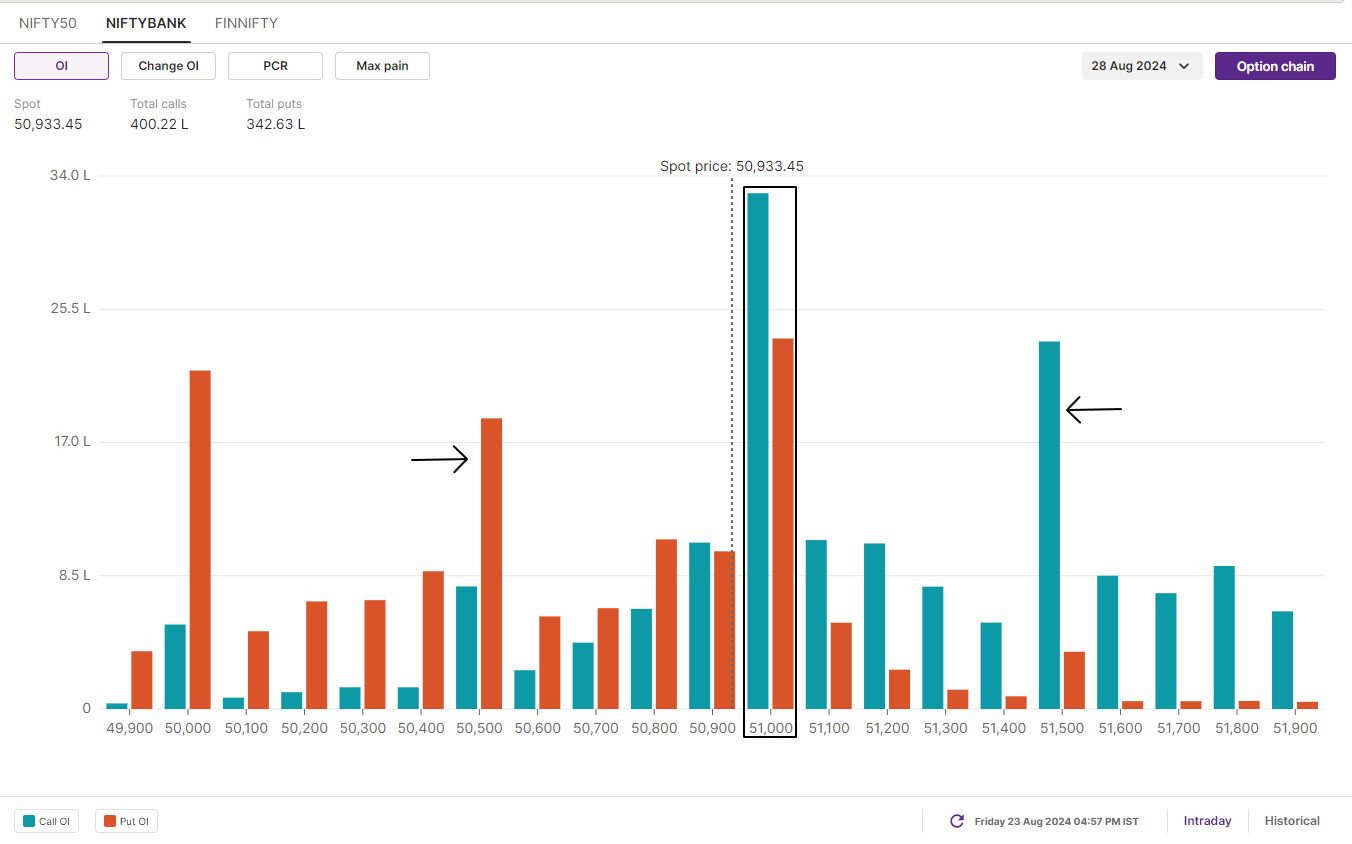The image size is (1352, 844).
Task: Click the 50,500 call OI bar
Action: 466,648
